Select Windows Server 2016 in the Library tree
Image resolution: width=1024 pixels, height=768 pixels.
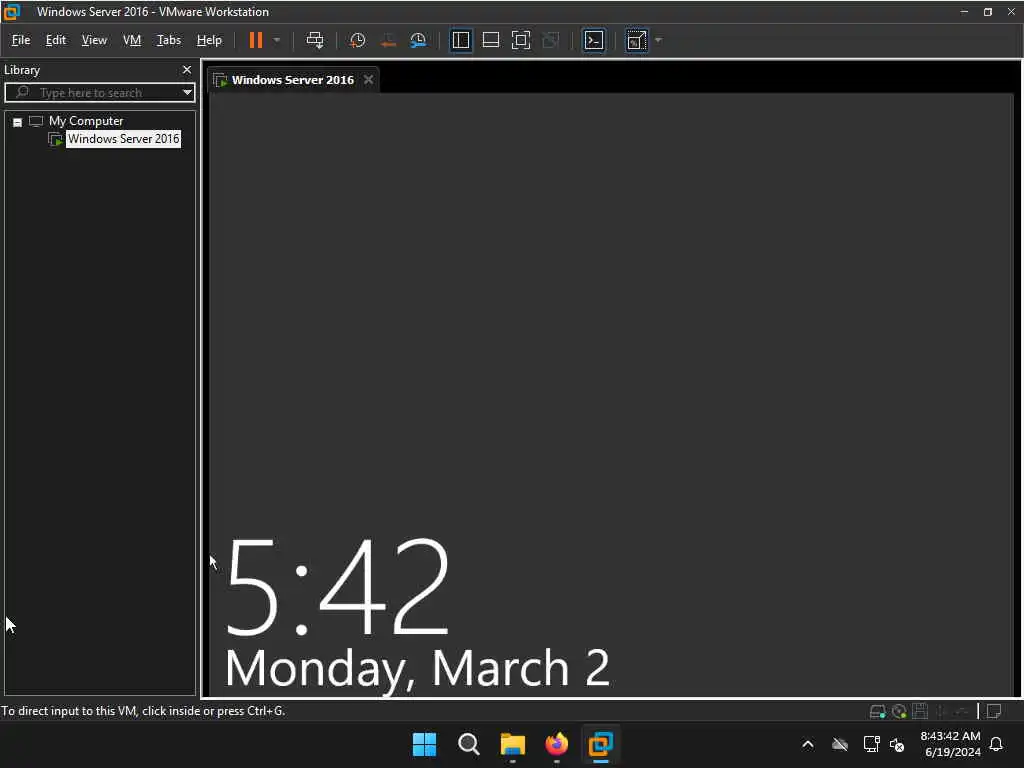(x=123, y=139)
